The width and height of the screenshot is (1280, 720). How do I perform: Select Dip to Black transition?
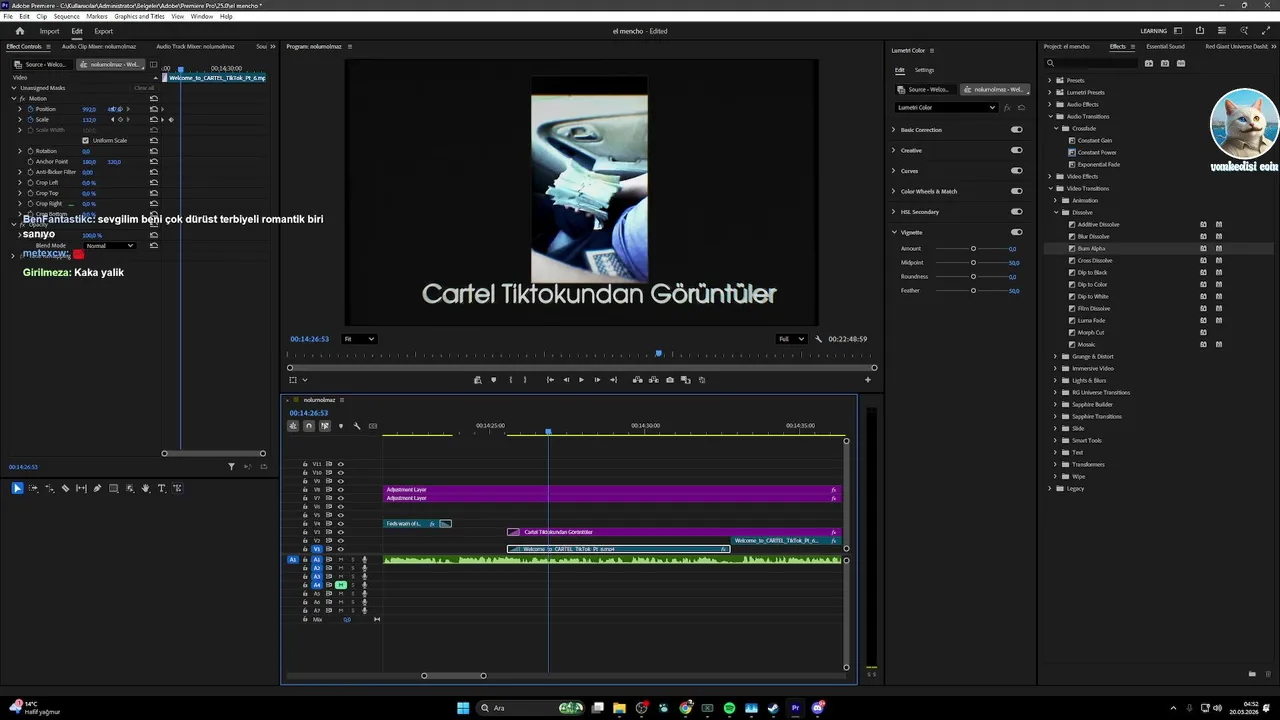pos(1092,272)
